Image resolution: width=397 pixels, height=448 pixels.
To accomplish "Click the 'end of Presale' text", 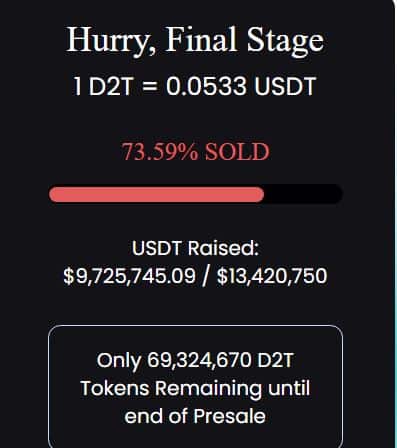I will (x=195, y=416).
